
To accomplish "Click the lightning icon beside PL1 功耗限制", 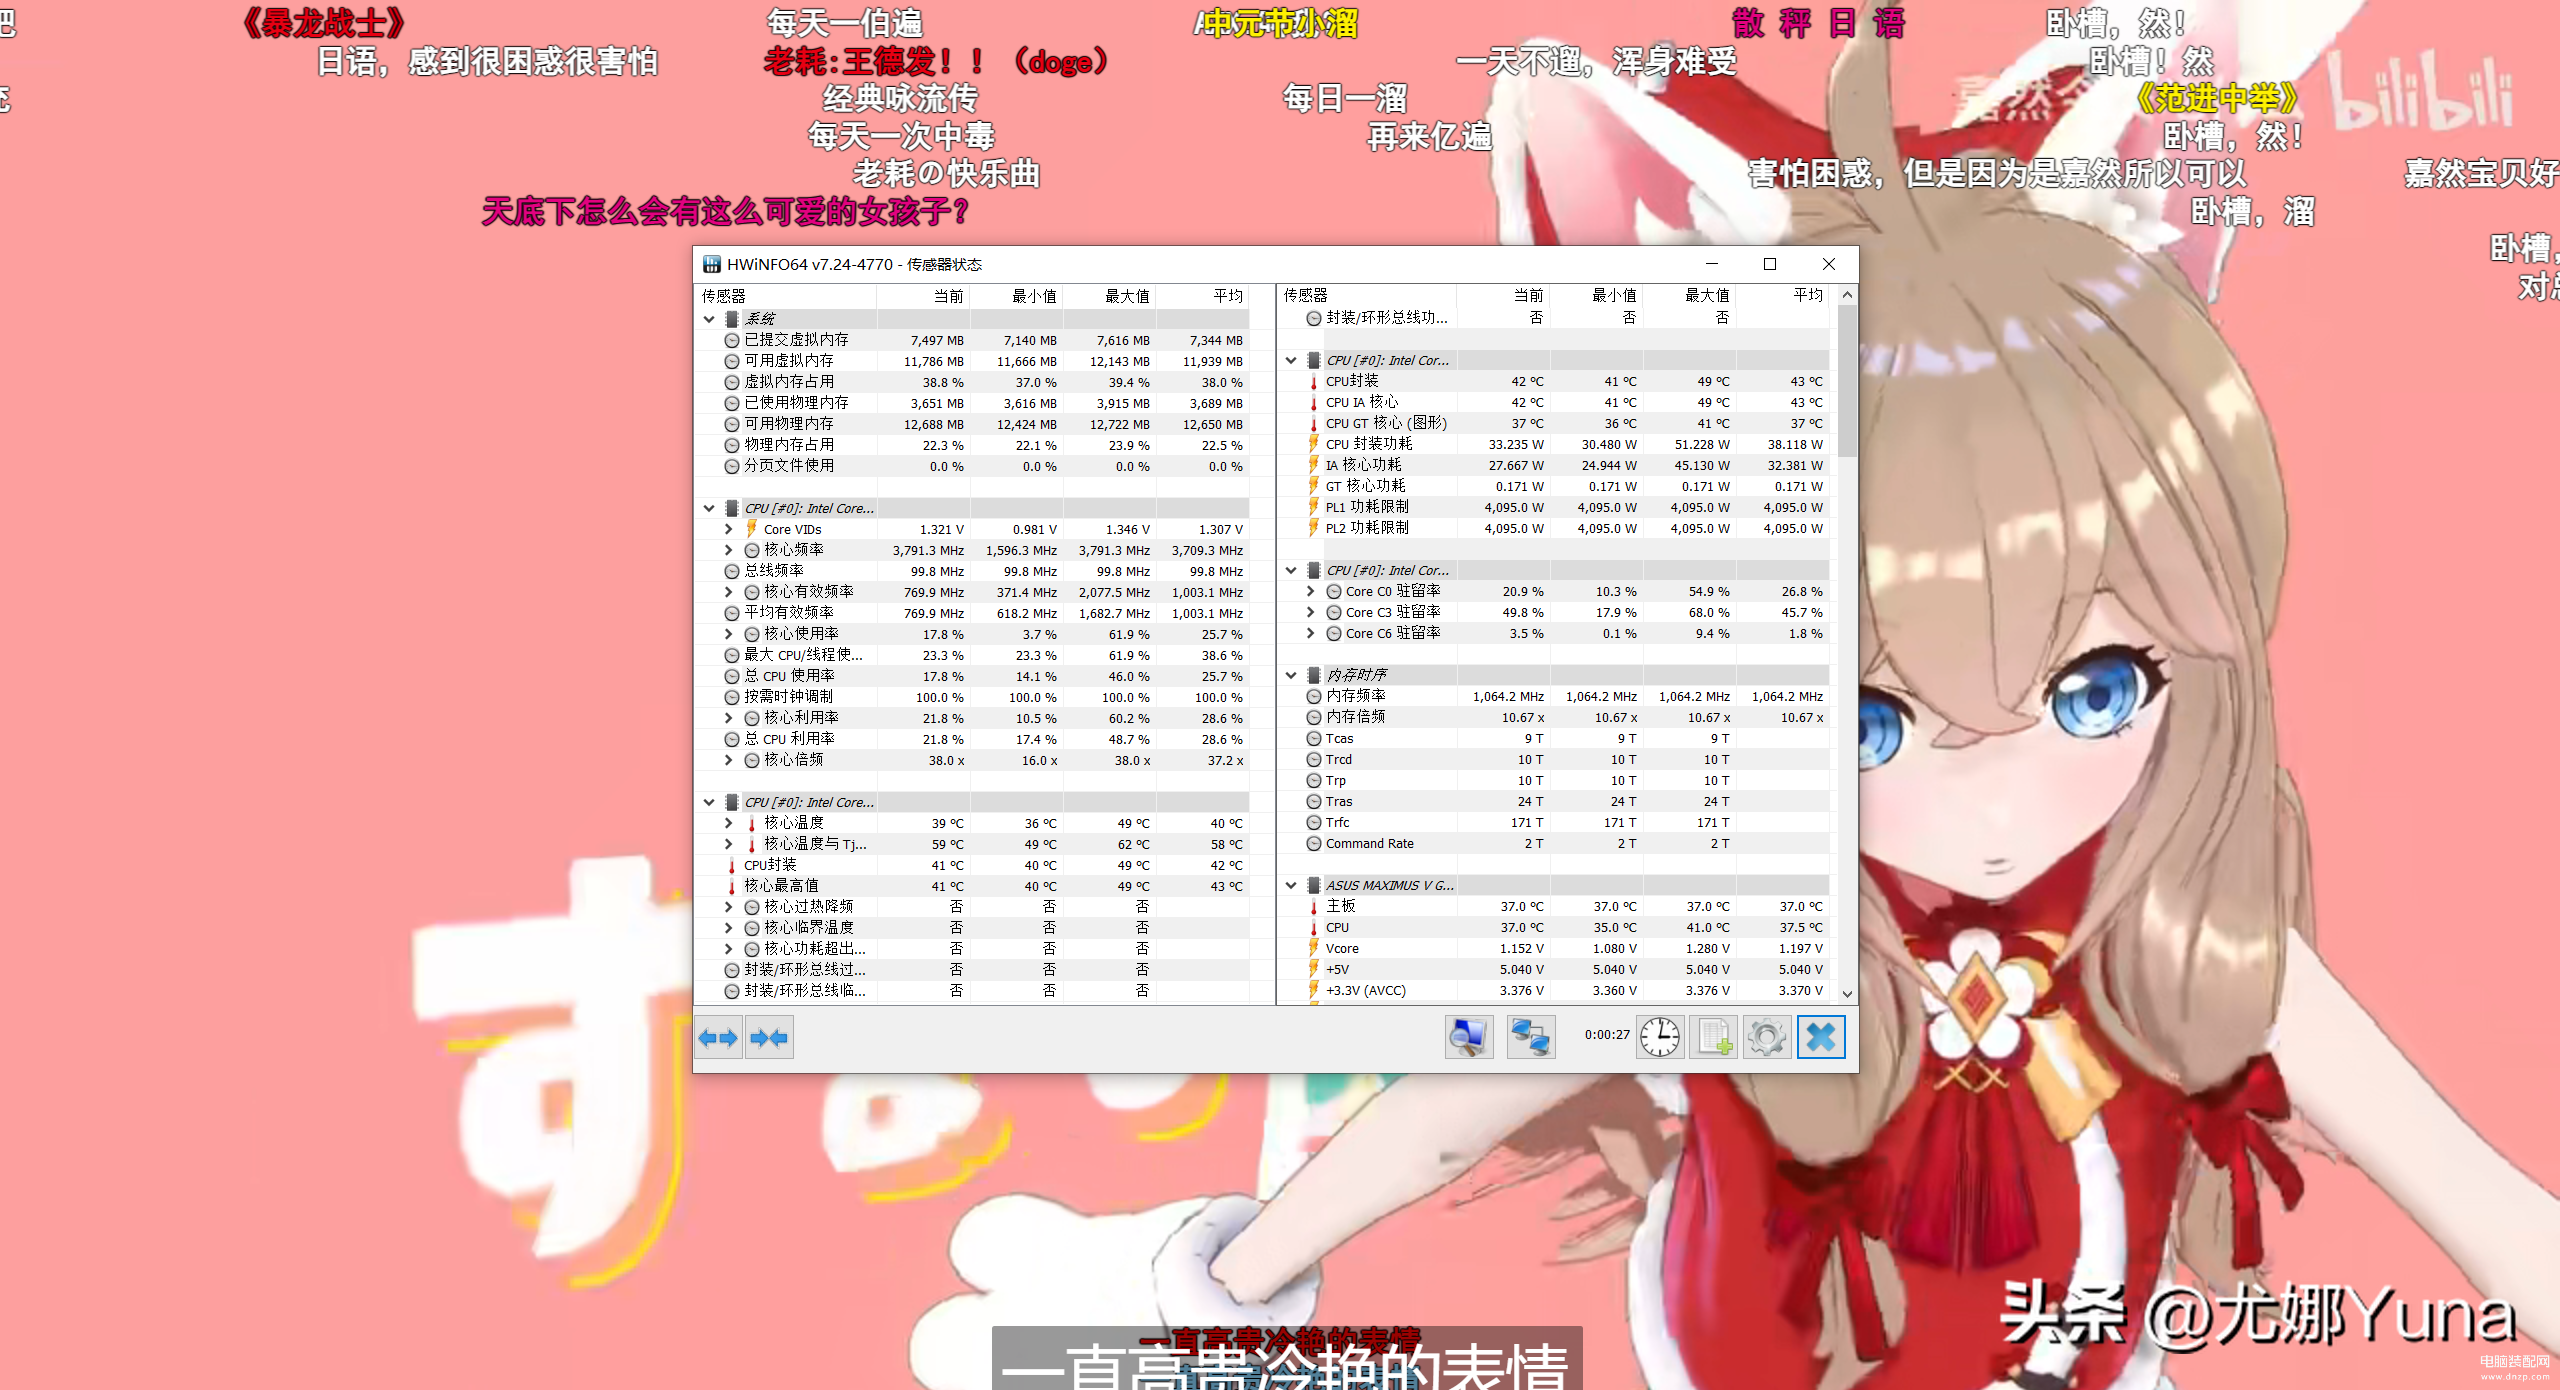I will pyautogui.click(x=1314, y=507).
